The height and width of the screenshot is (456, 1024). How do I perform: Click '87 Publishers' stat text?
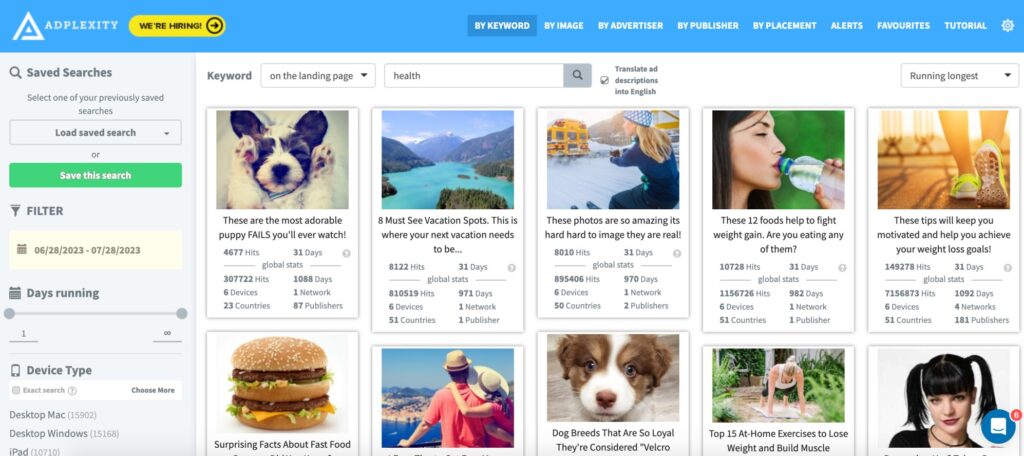tap(317, 306)
